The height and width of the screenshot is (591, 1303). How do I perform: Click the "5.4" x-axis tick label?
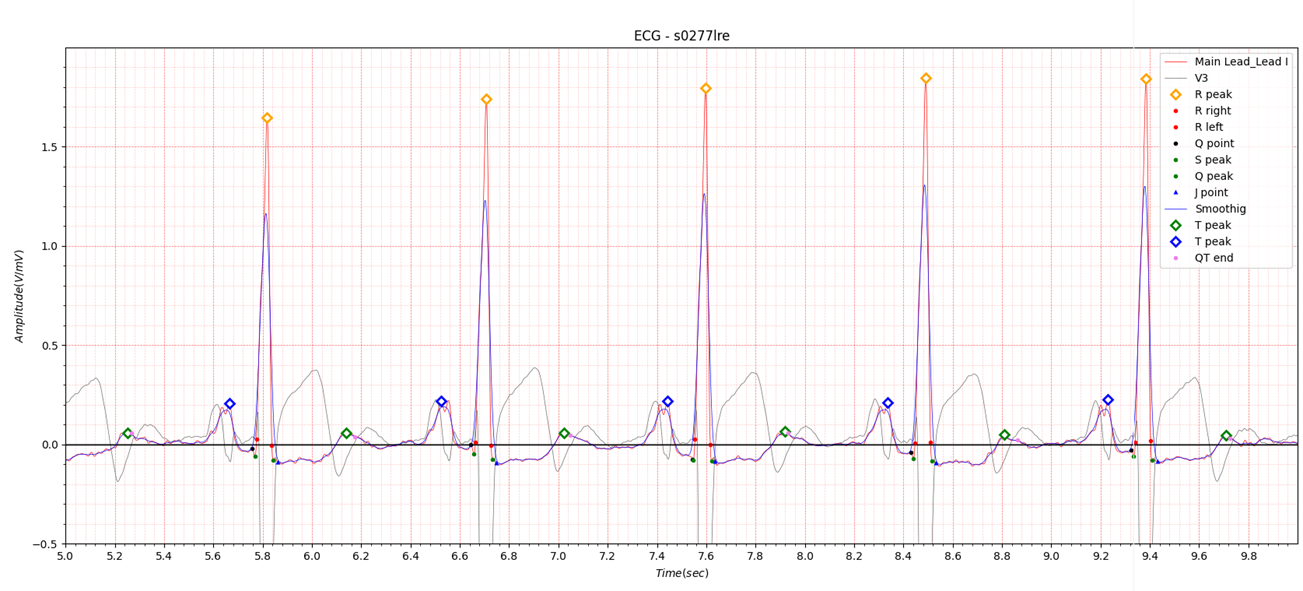point(164,555)
